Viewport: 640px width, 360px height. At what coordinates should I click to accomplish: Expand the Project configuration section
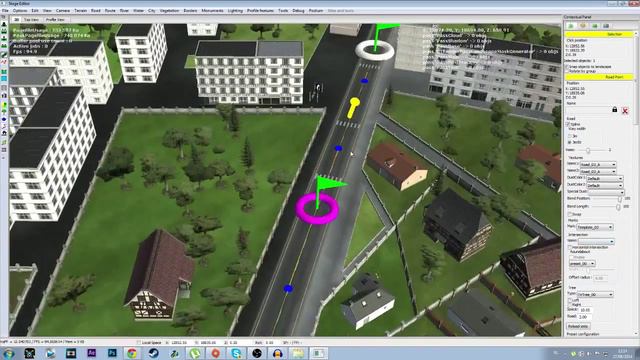[x=583, y=334]
